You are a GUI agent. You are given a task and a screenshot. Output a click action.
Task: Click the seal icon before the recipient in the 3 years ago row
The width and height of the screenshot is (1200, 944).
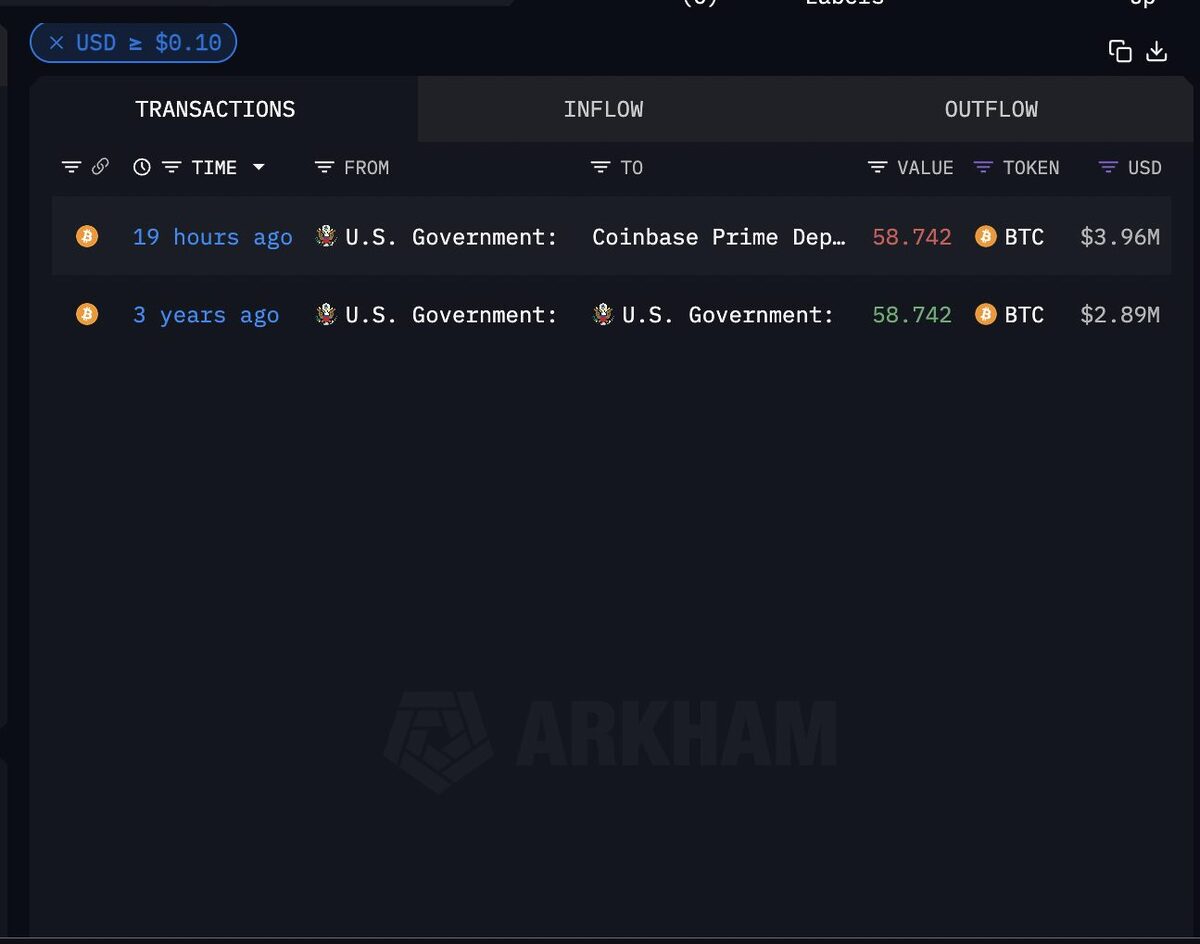coord(603,314)
